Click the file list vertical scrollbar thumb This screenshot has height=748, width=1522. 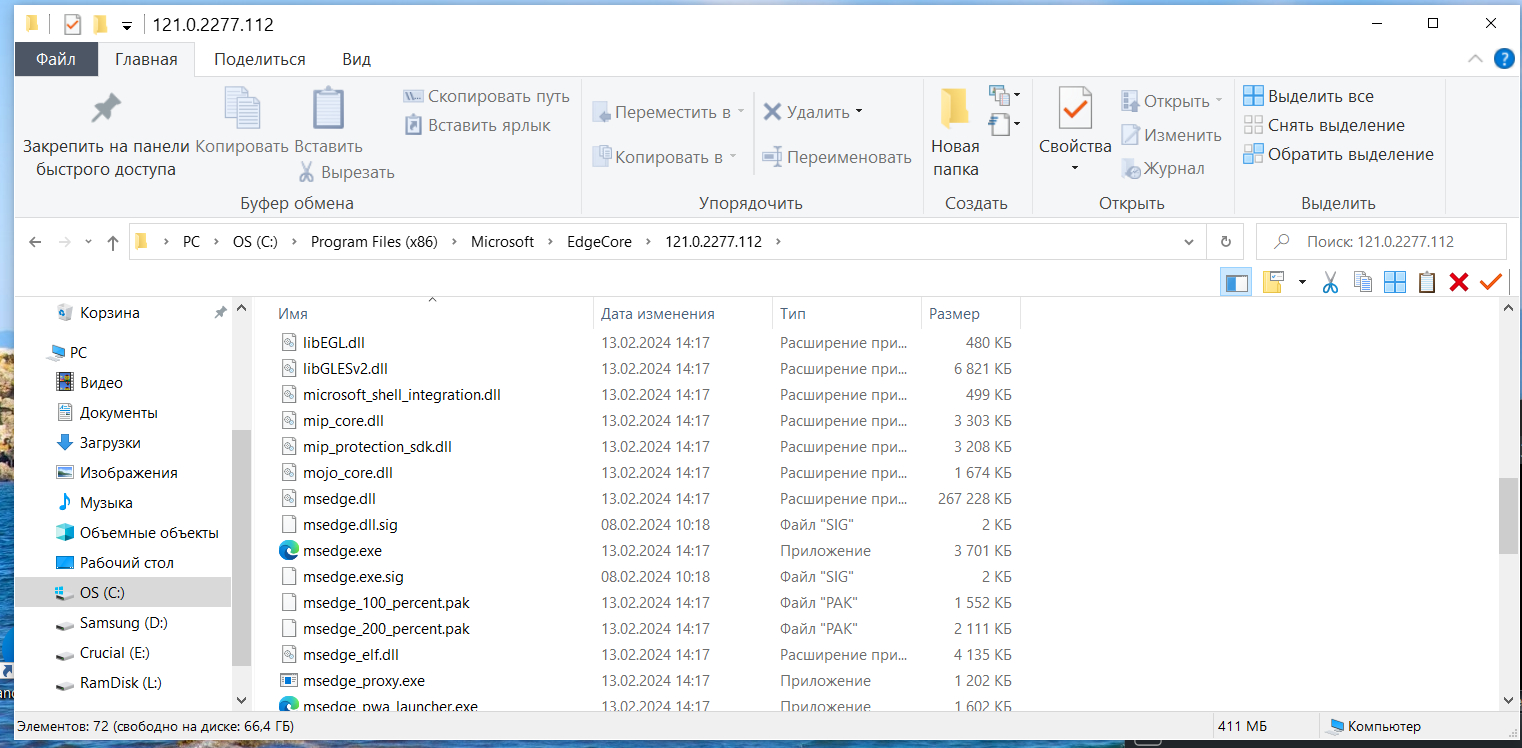[1509, 515]
